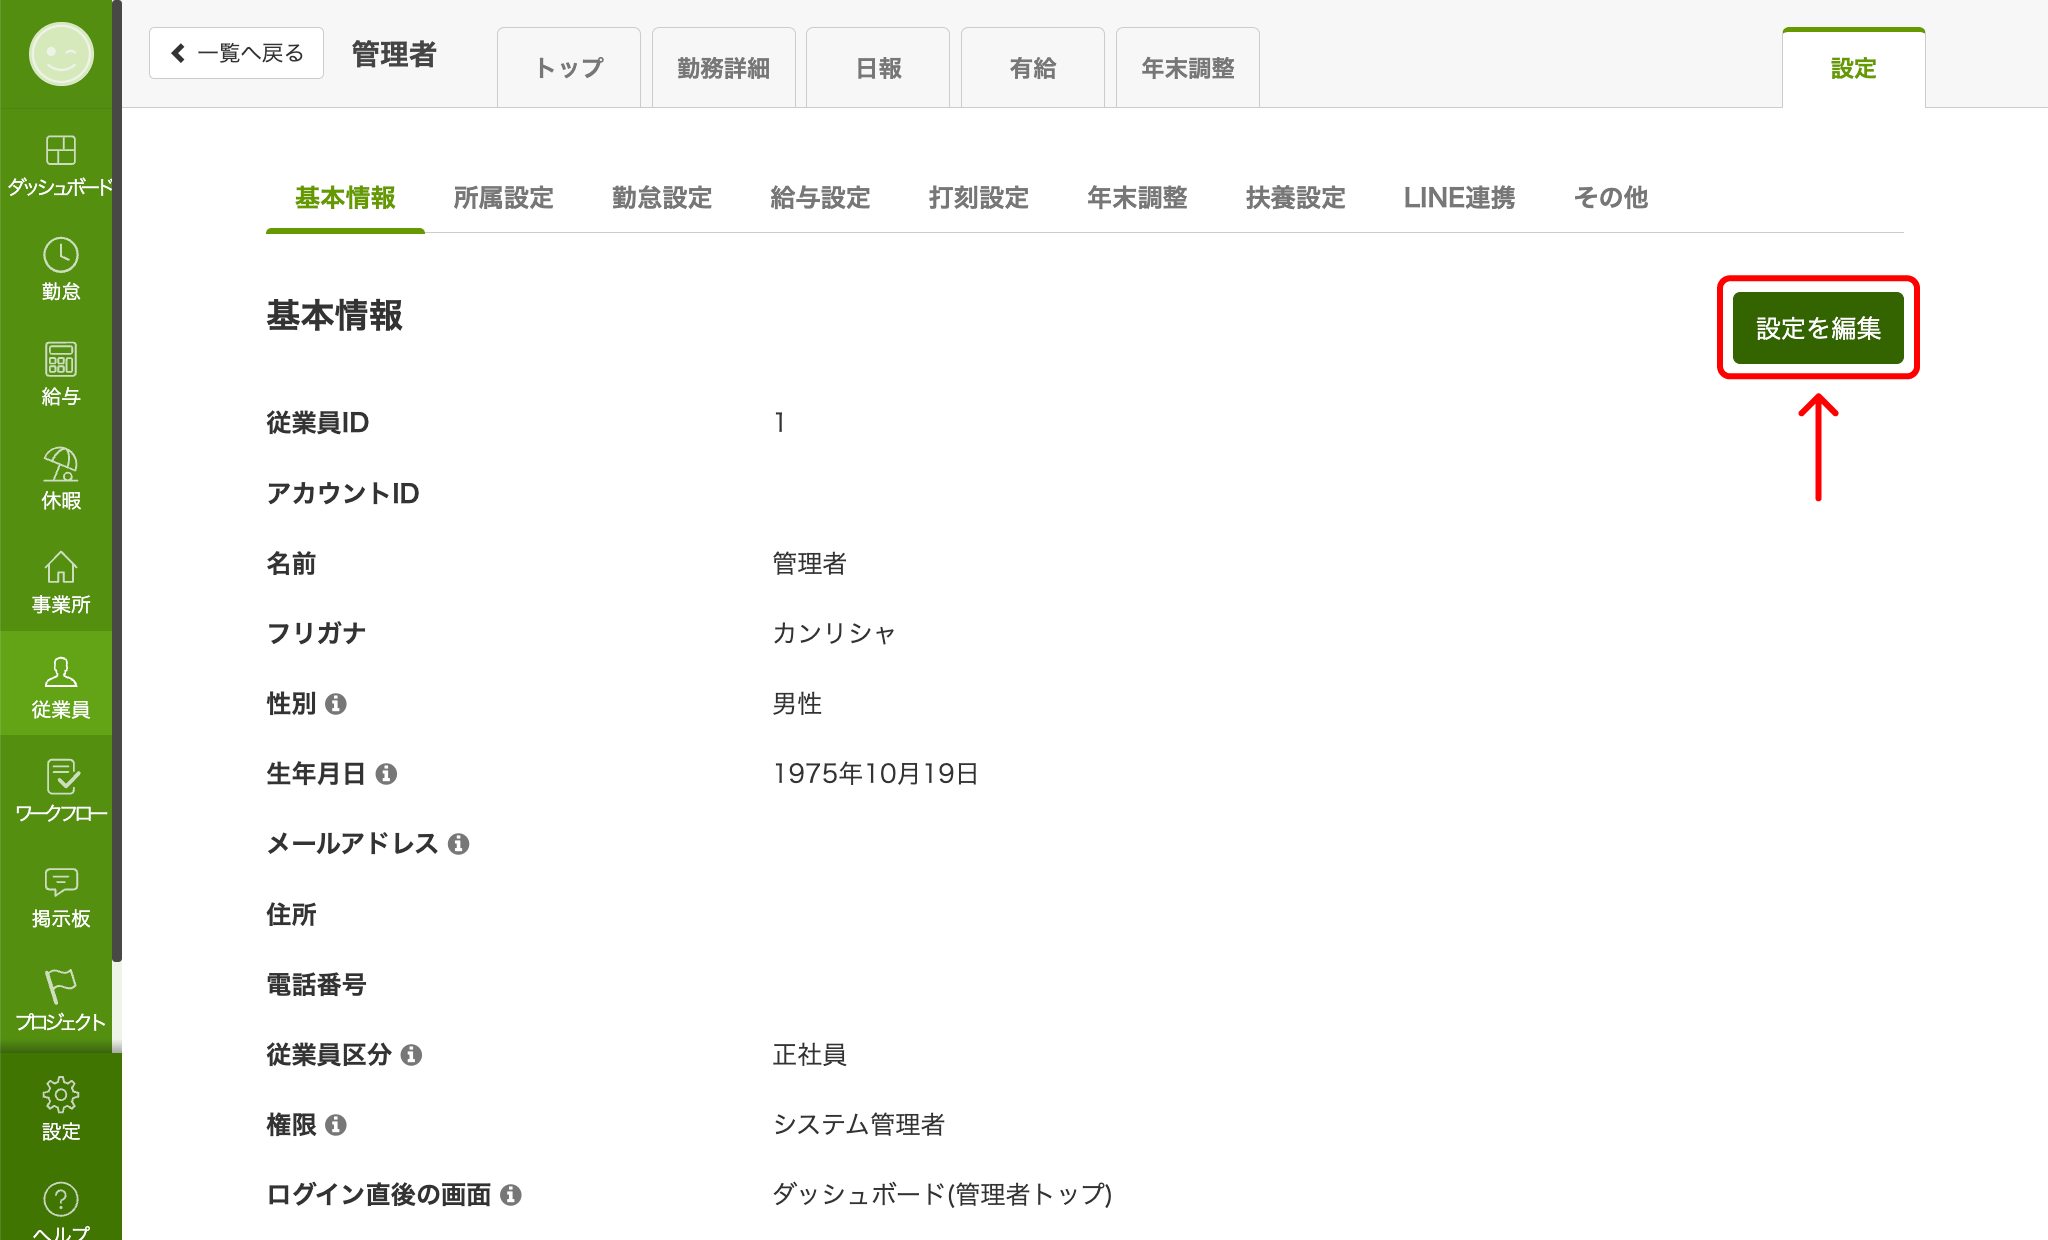Switch to the 勤務詳細 tab
The height and width of the screenshot is (1240, 2048).
[724, 68]
